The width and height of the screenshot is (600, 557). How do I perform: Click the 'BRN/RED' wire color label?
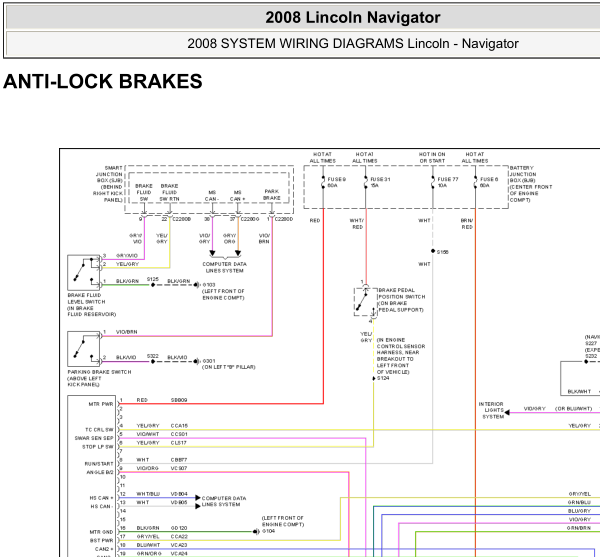[x=467, y=224]
